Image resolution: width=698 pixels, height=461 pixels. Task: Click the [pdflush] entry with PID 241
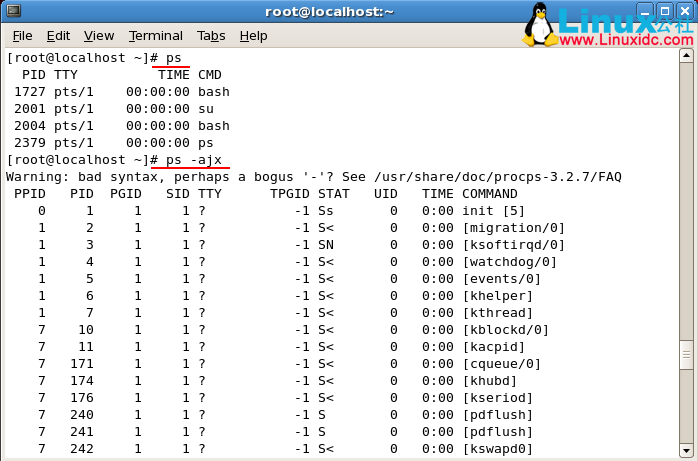[498, 432]
